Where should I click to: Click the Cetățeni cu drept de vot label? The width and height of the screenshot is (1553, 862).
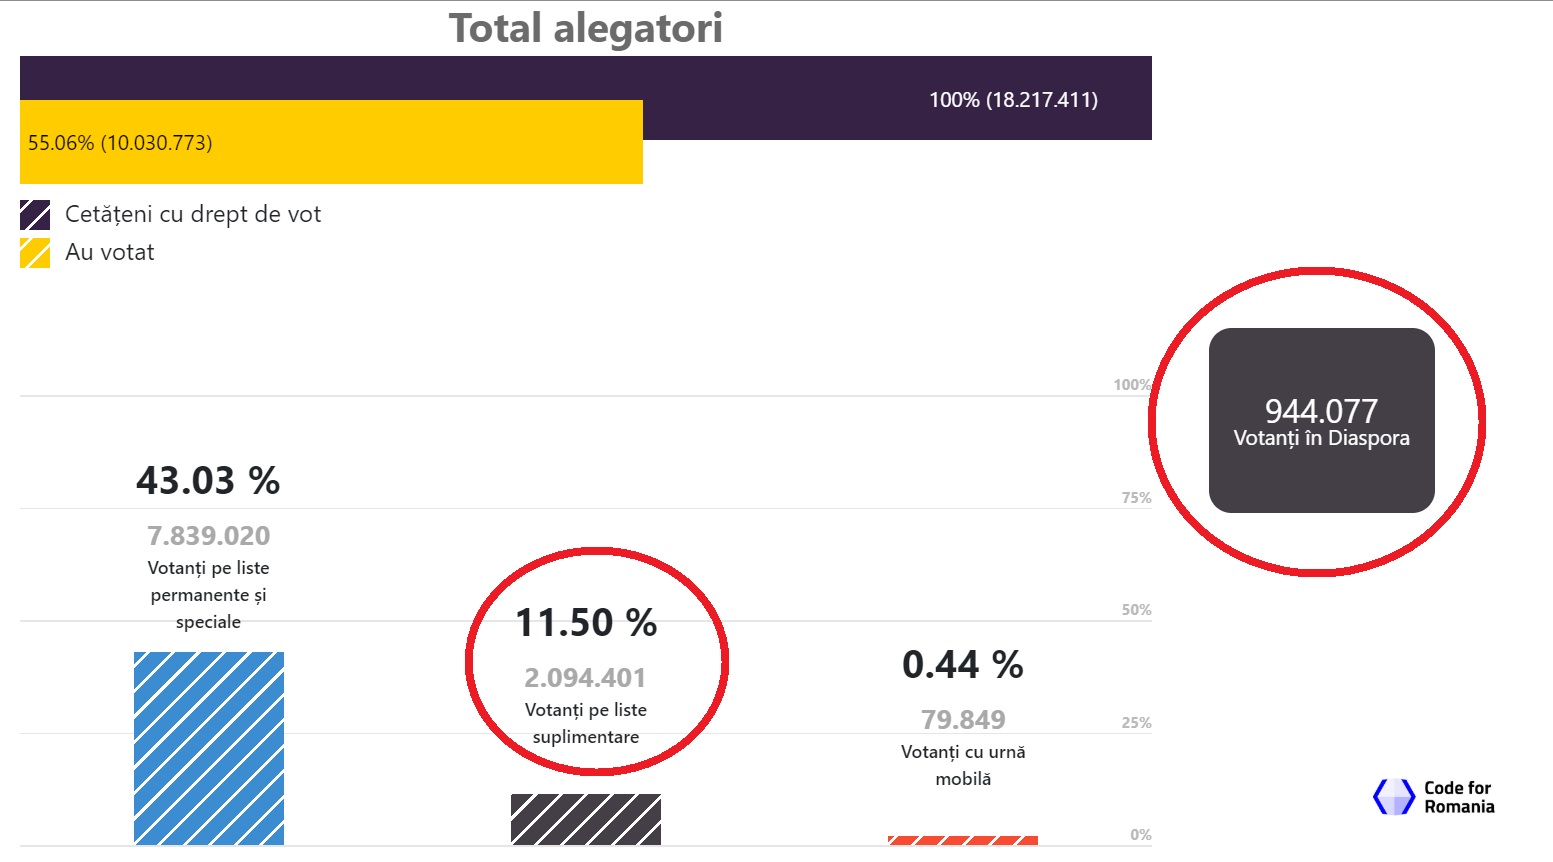pos(193,215)
